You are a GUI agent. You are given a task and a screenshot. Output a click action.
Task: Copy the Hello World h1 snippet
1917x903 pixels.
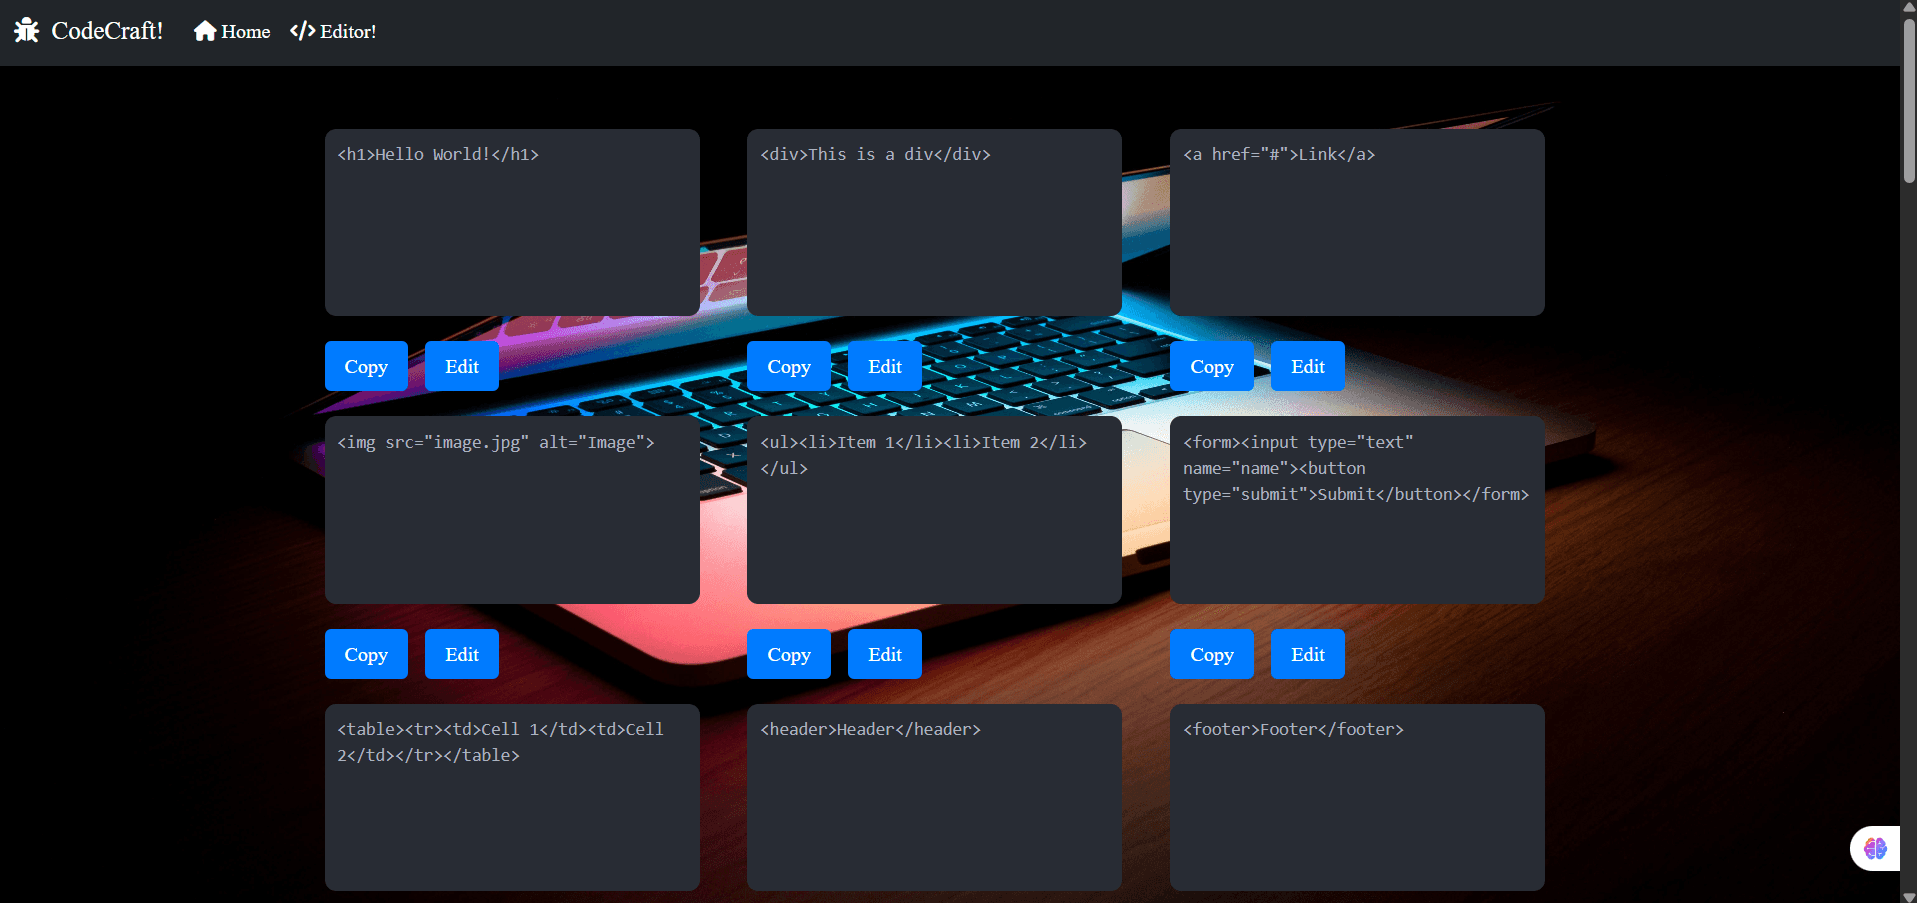coord(366,366)
